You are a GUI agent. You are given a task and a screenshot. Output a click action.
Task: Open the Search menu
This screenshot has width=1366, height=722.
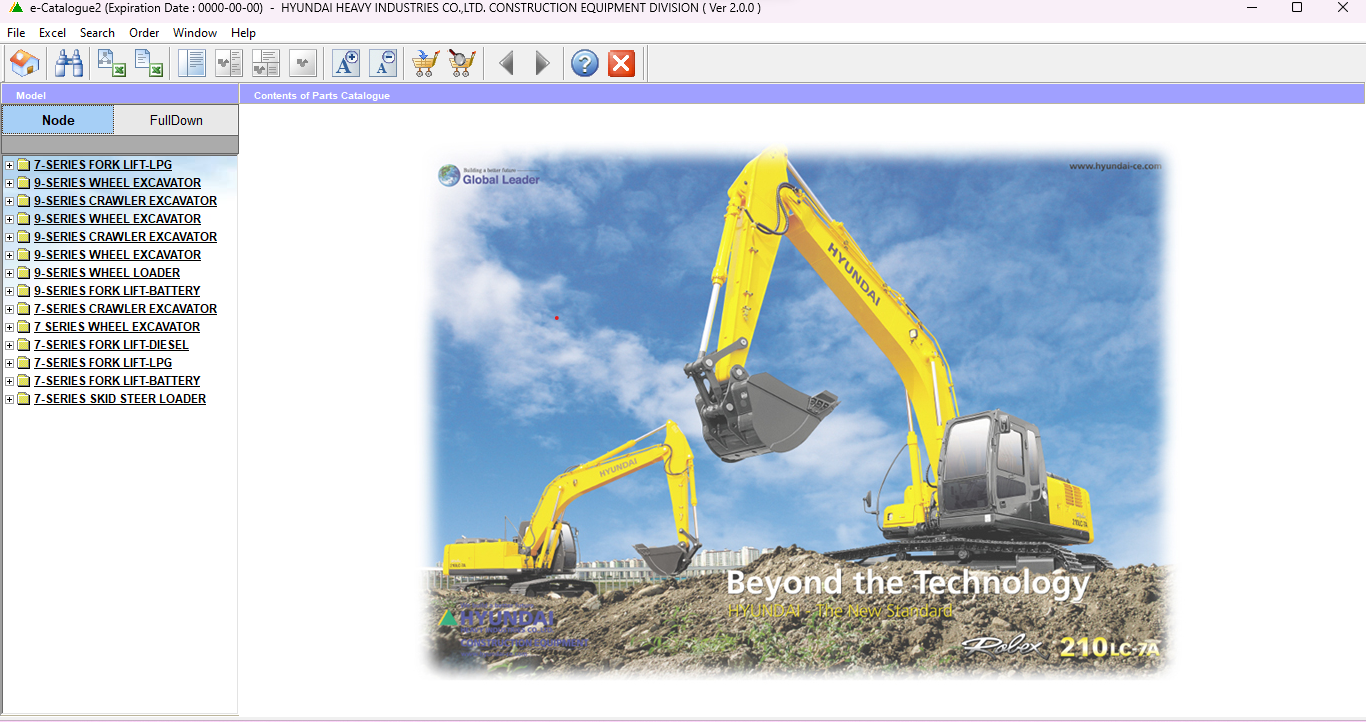tap(97, 33)
